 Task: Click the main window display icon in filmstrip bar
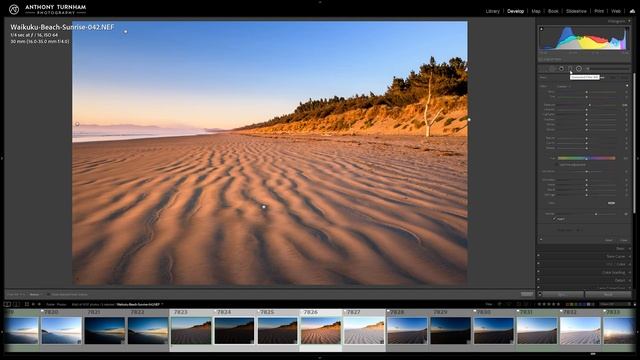7,304
